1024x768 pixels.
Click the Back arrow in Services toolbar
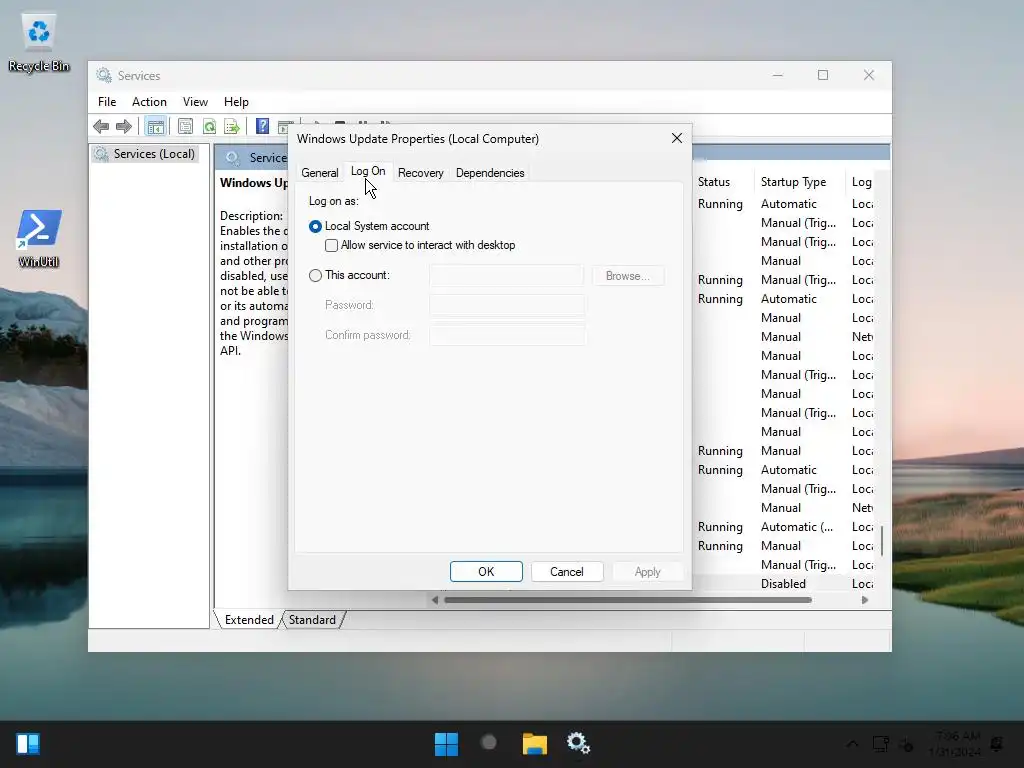coord(101,126)
